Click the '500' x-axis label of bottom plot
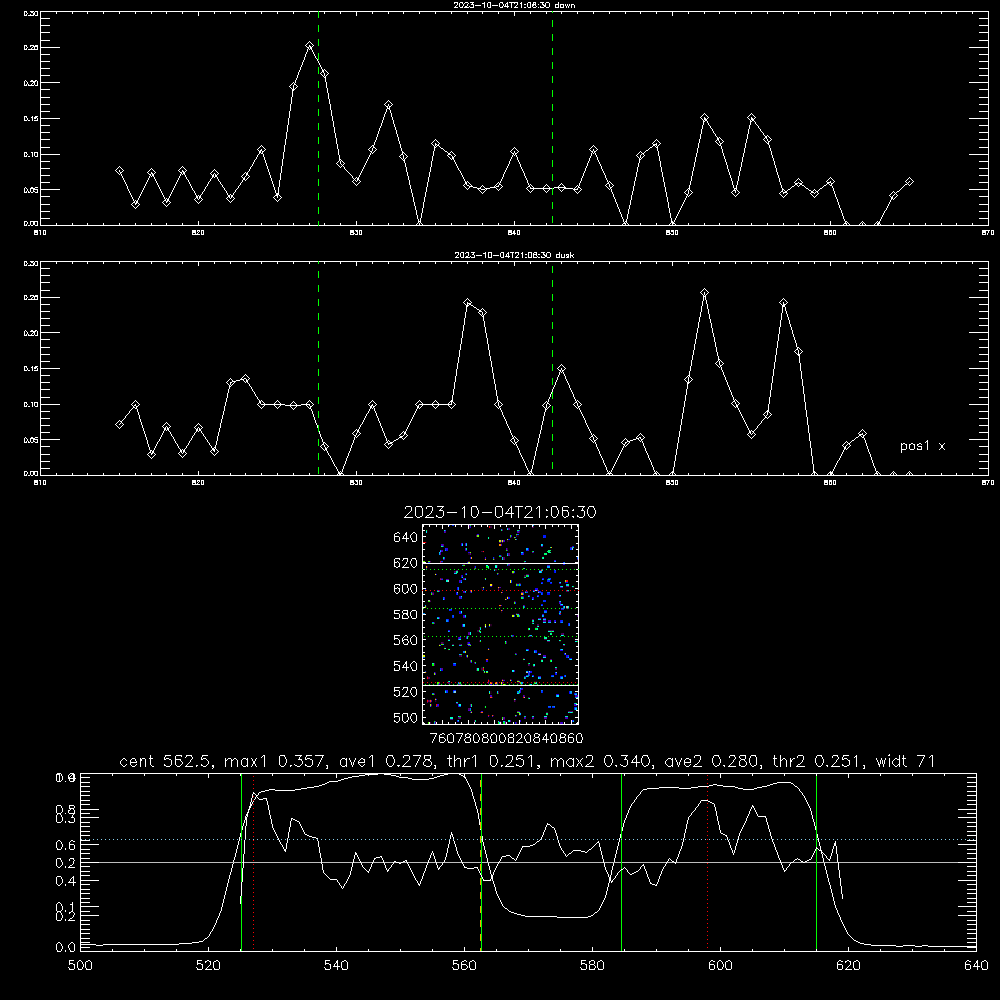Viewport: 1000px width, 1000px height. click(80, 966)
